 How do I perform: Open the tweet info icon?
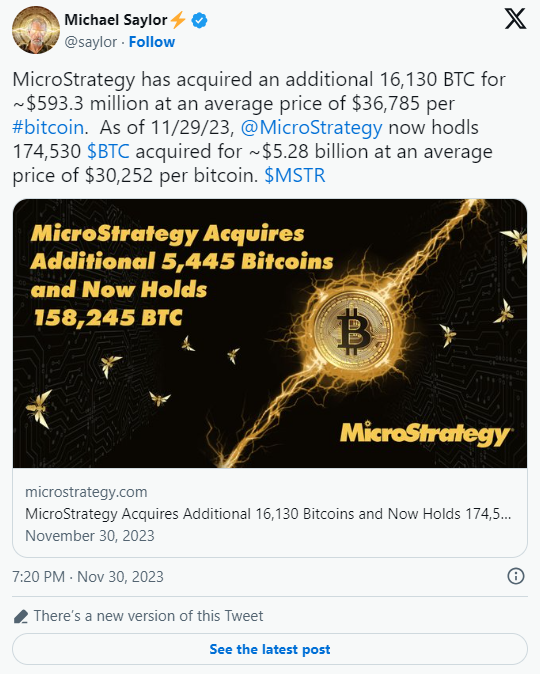pos(515,576)
